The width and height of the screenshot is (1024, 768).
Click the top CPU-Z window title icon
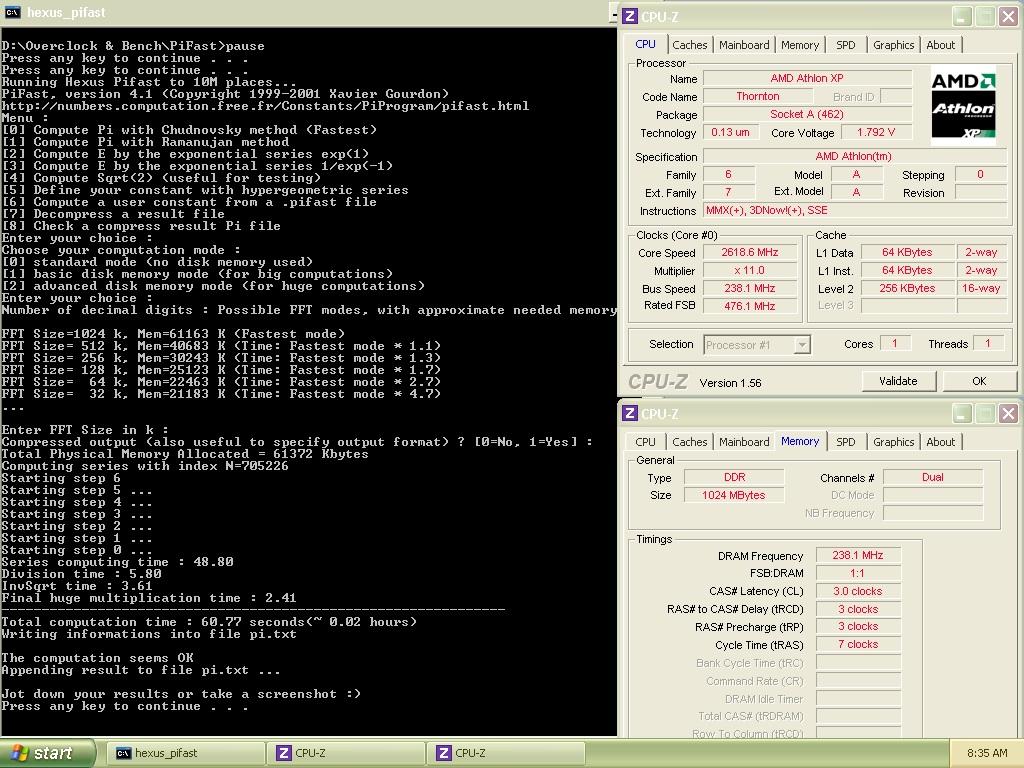[x=630, y=16]
